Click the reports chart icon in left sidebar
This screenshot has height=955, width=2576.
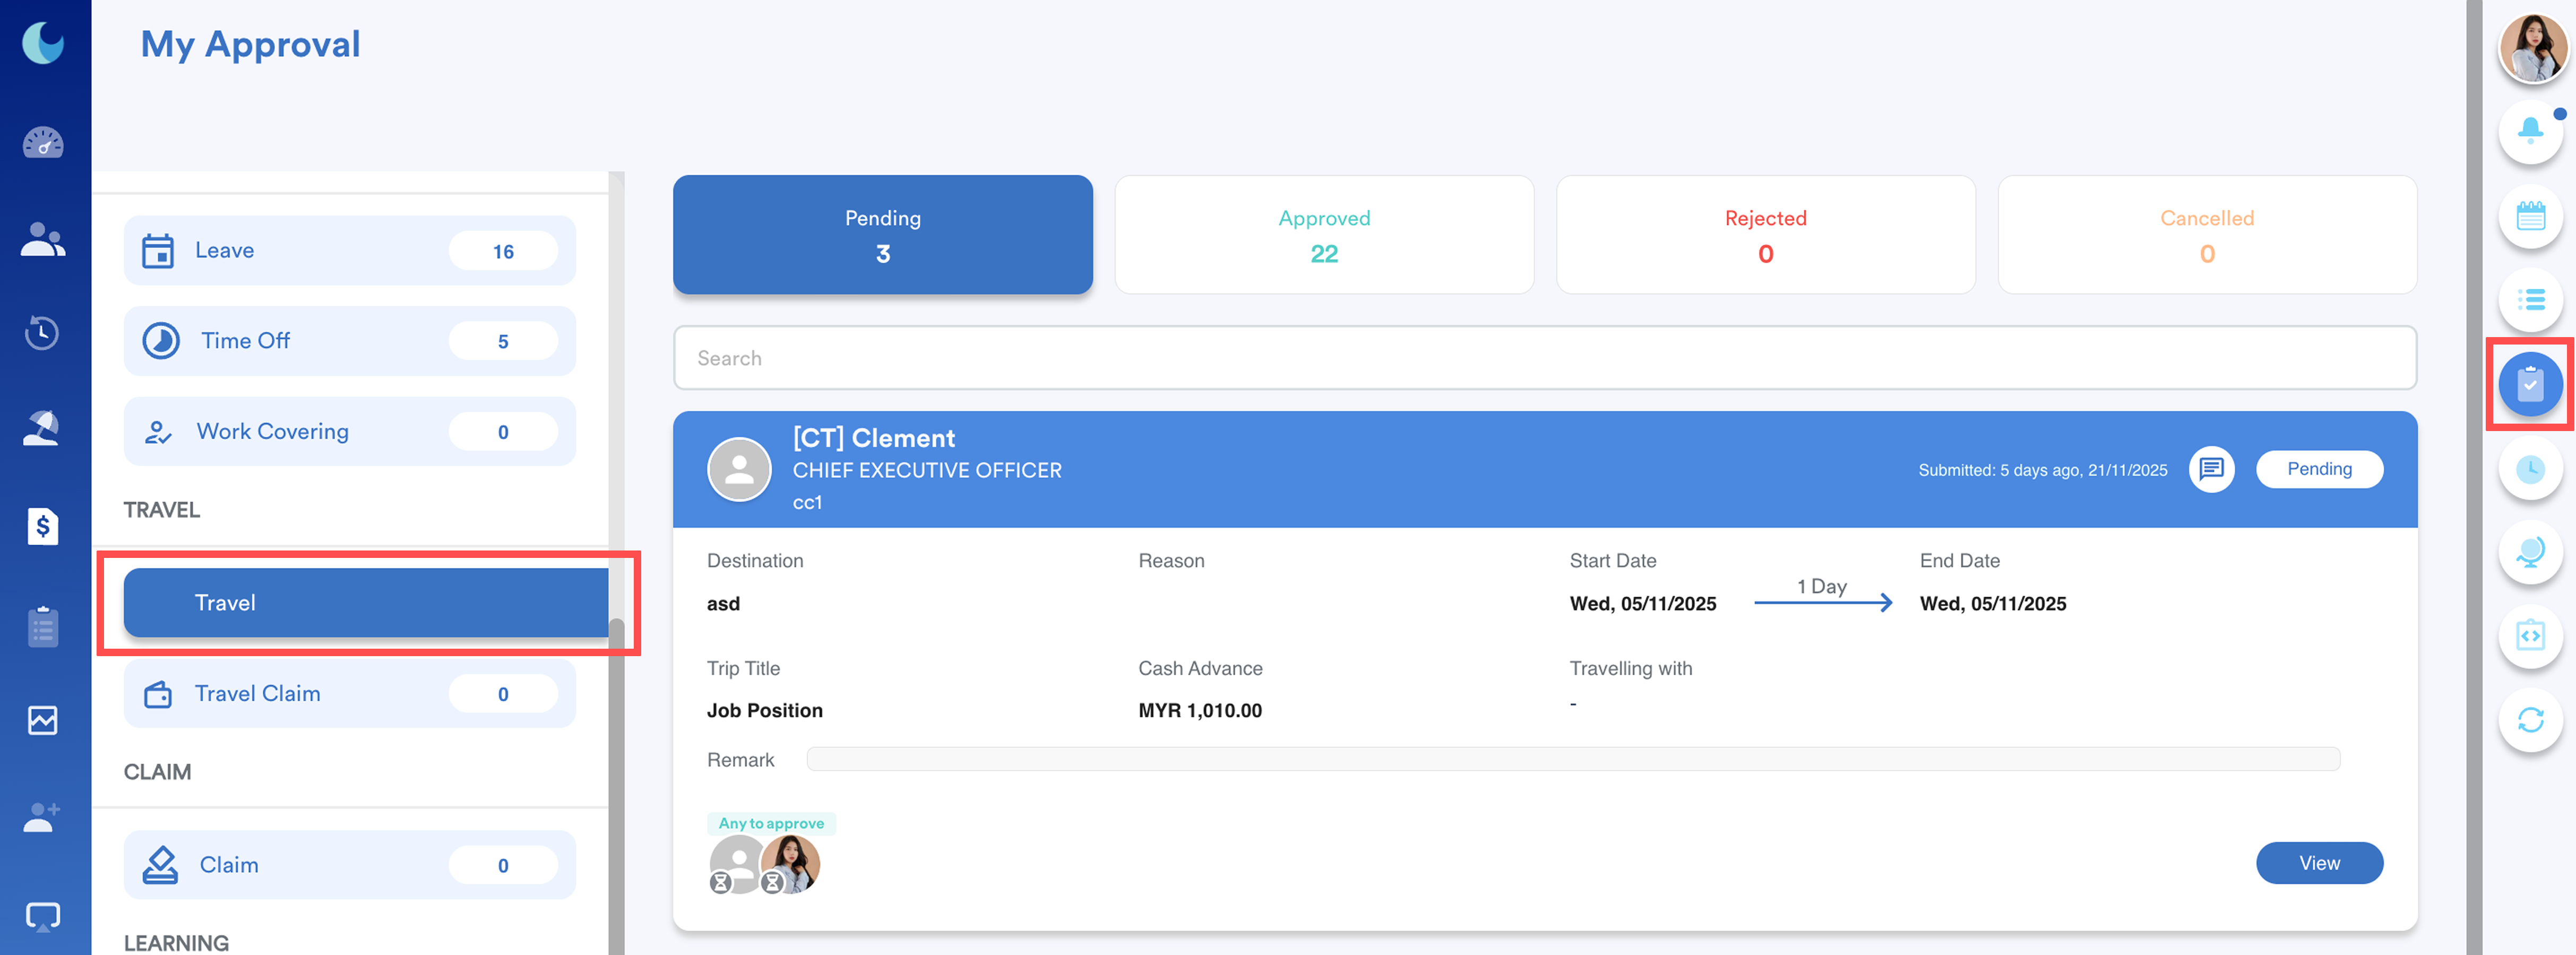pyautogui.click(x=43, y=720)
